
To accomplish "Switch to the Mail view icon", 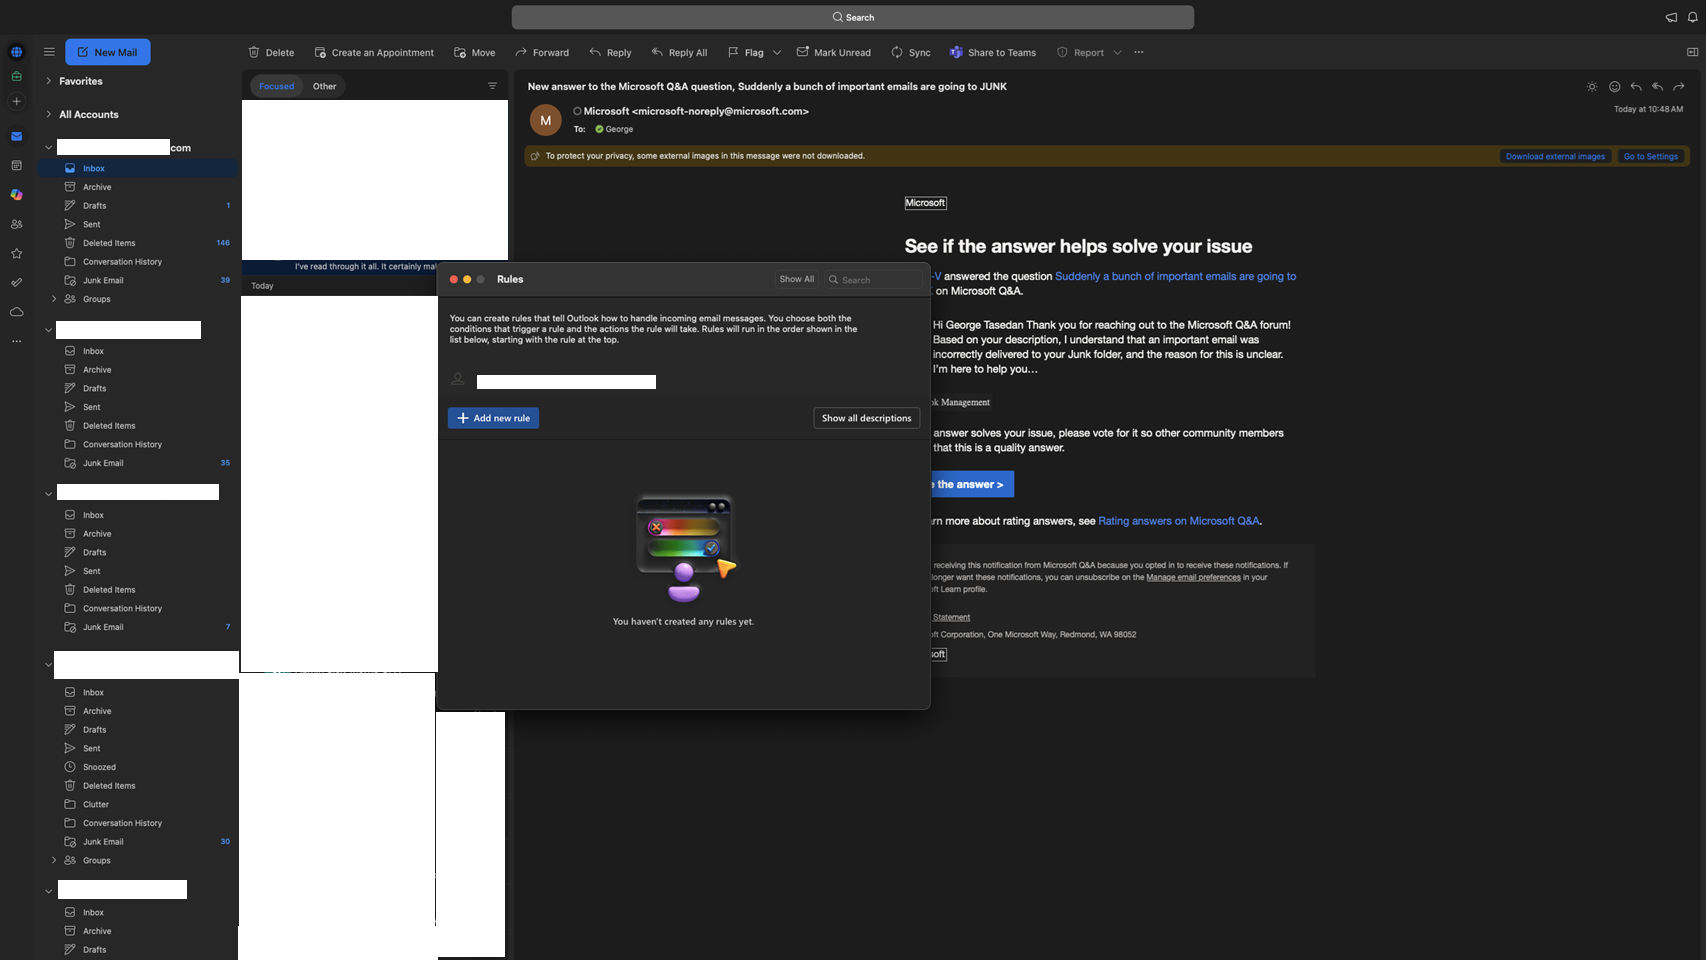I will click(x=16, y=136).
